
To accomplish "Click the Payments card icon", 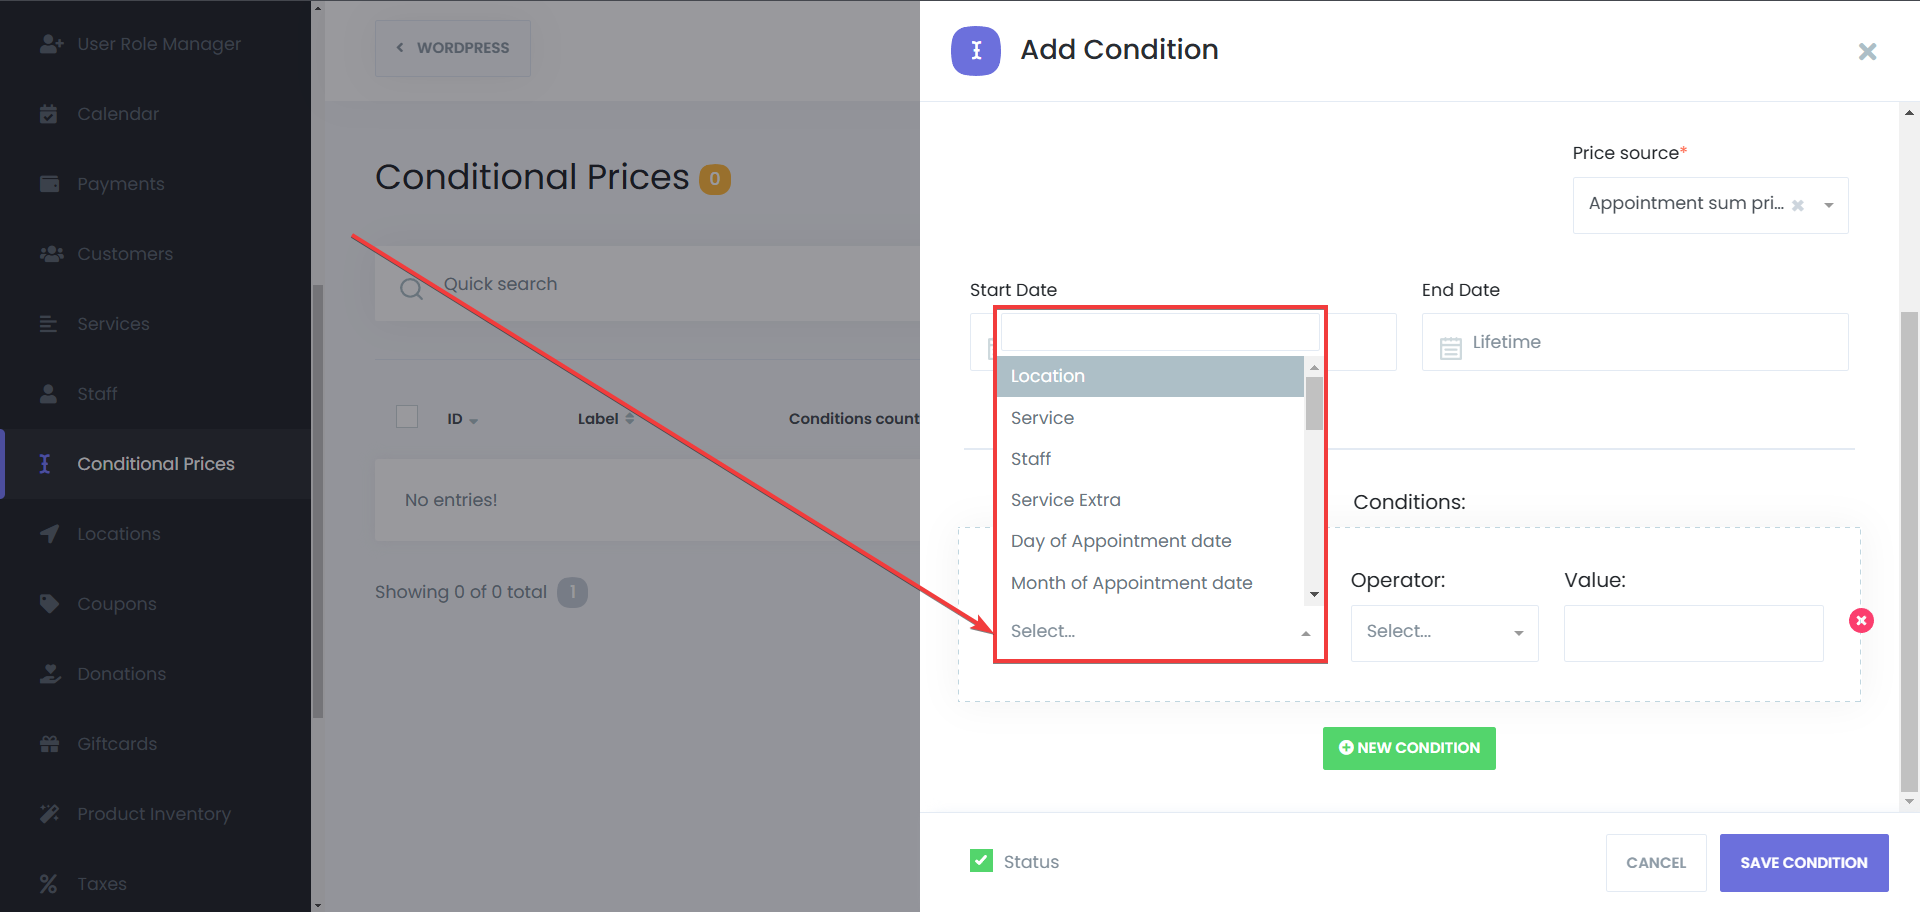I will click(49, 184).
